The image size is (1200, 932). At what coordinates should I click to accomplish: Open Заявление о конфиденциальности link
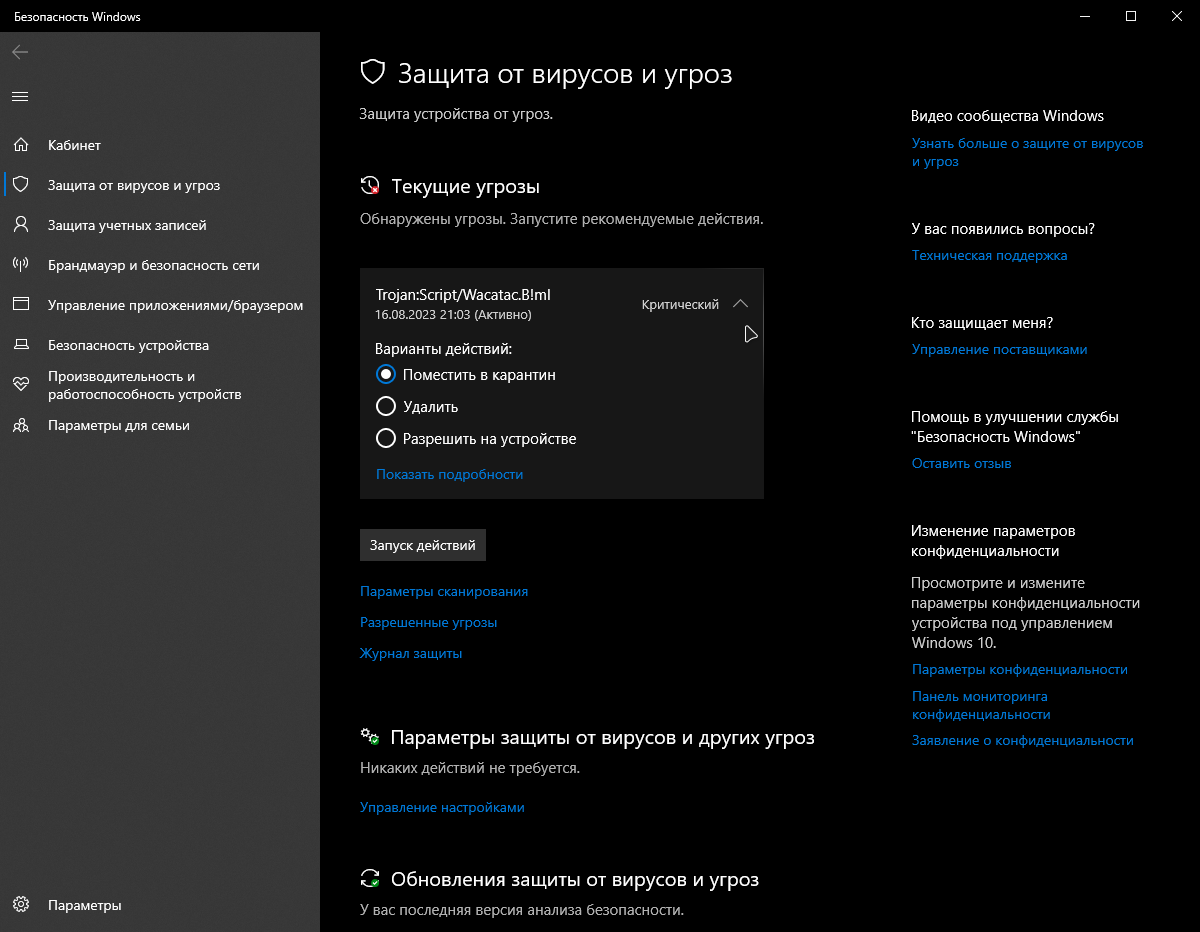pos(1023,740)
